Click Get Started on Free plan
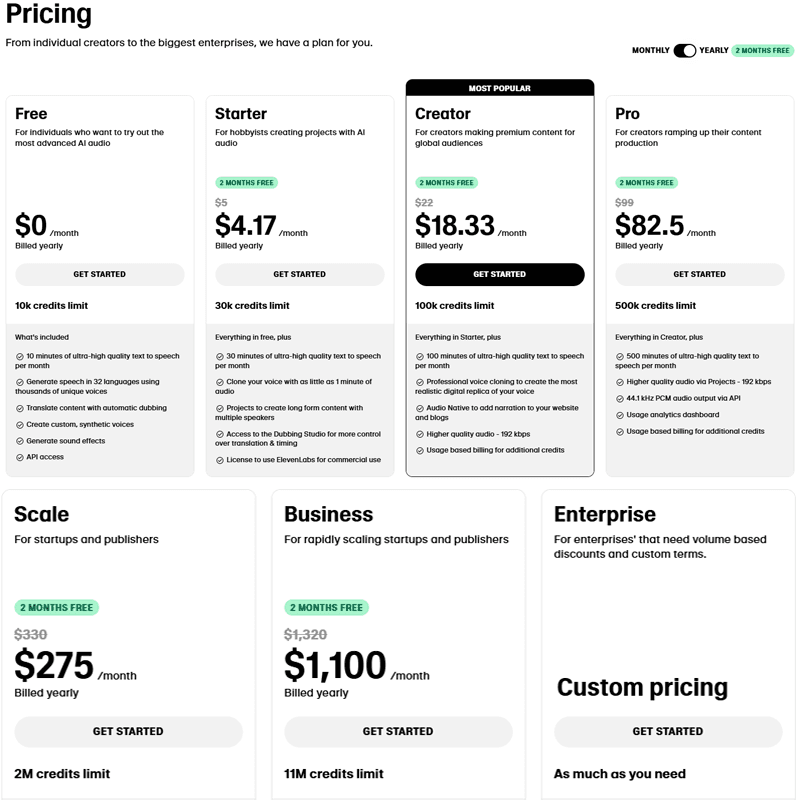Viewport: 800px width, 800px height. pyautogui.click(x=100, y=274)
